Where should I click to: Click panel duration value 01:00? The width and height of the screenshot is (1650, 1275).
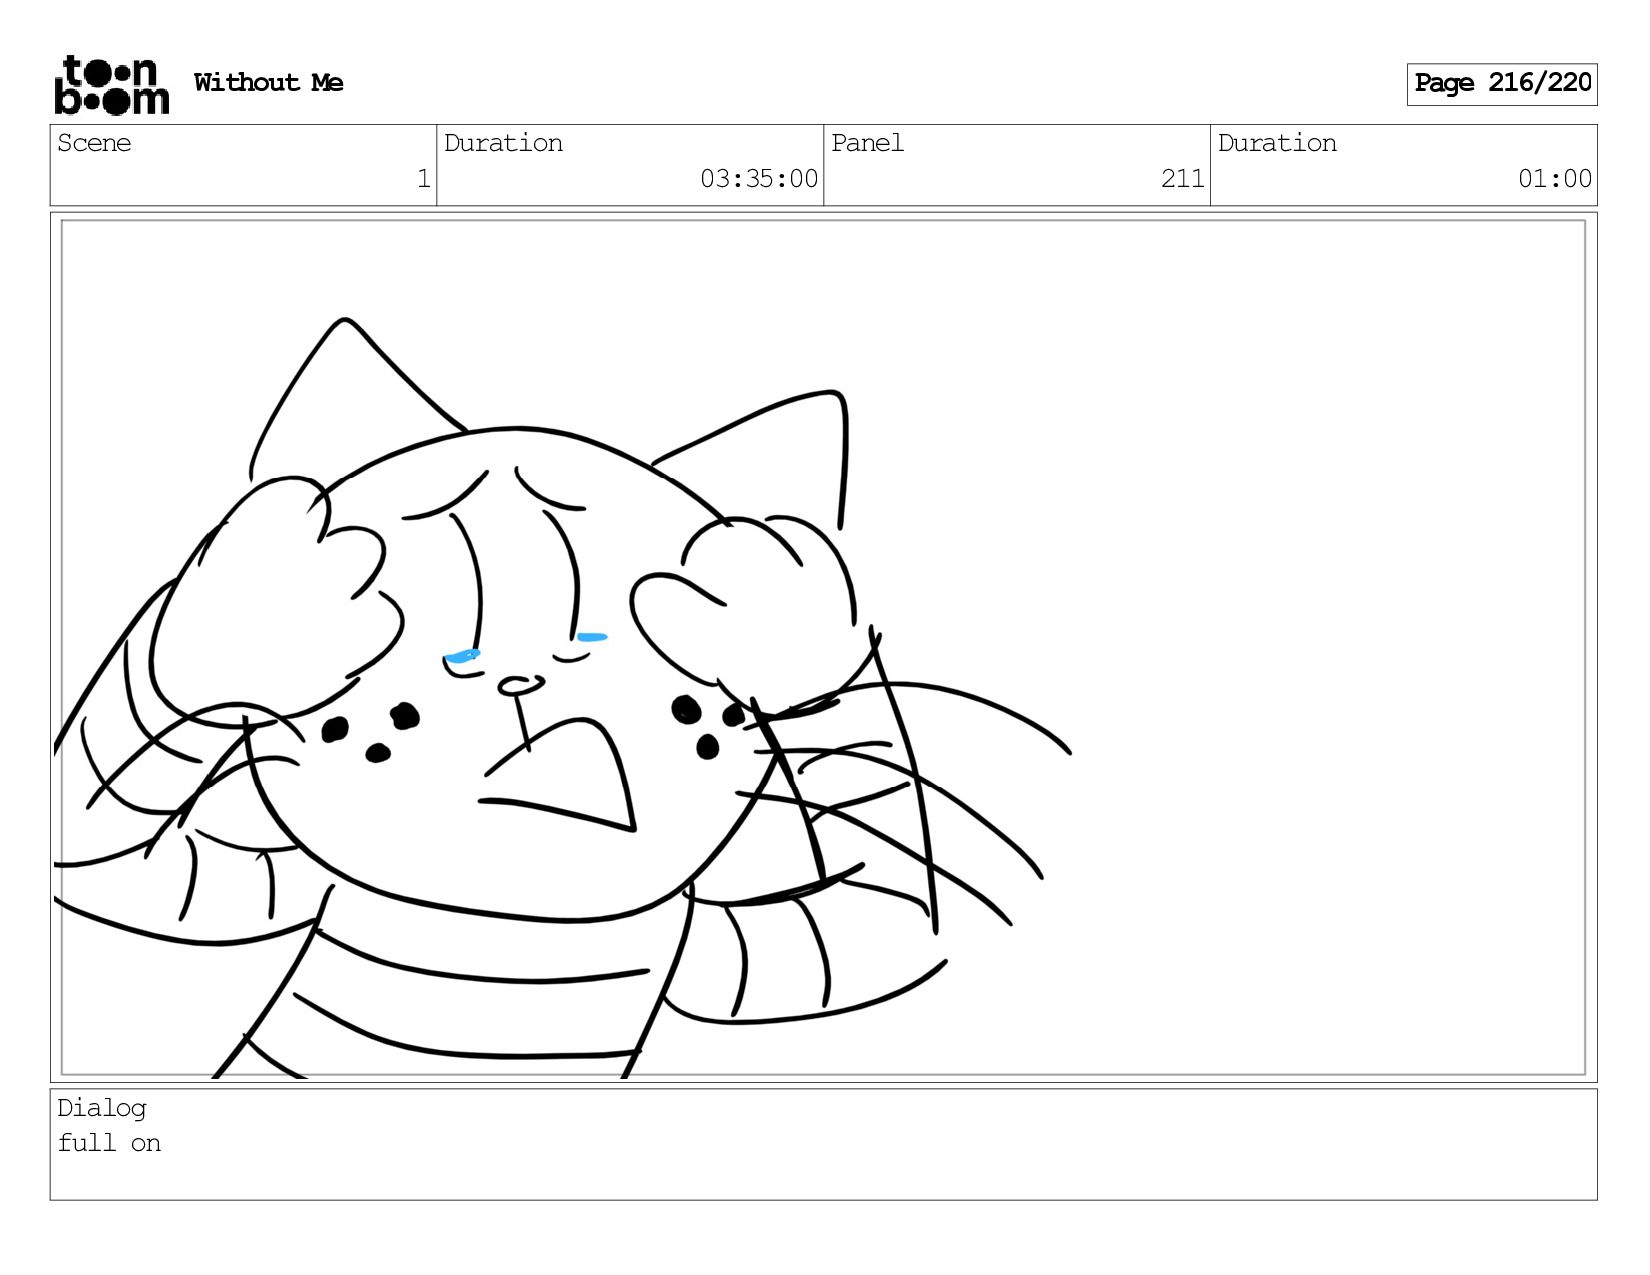point(1555,179)
